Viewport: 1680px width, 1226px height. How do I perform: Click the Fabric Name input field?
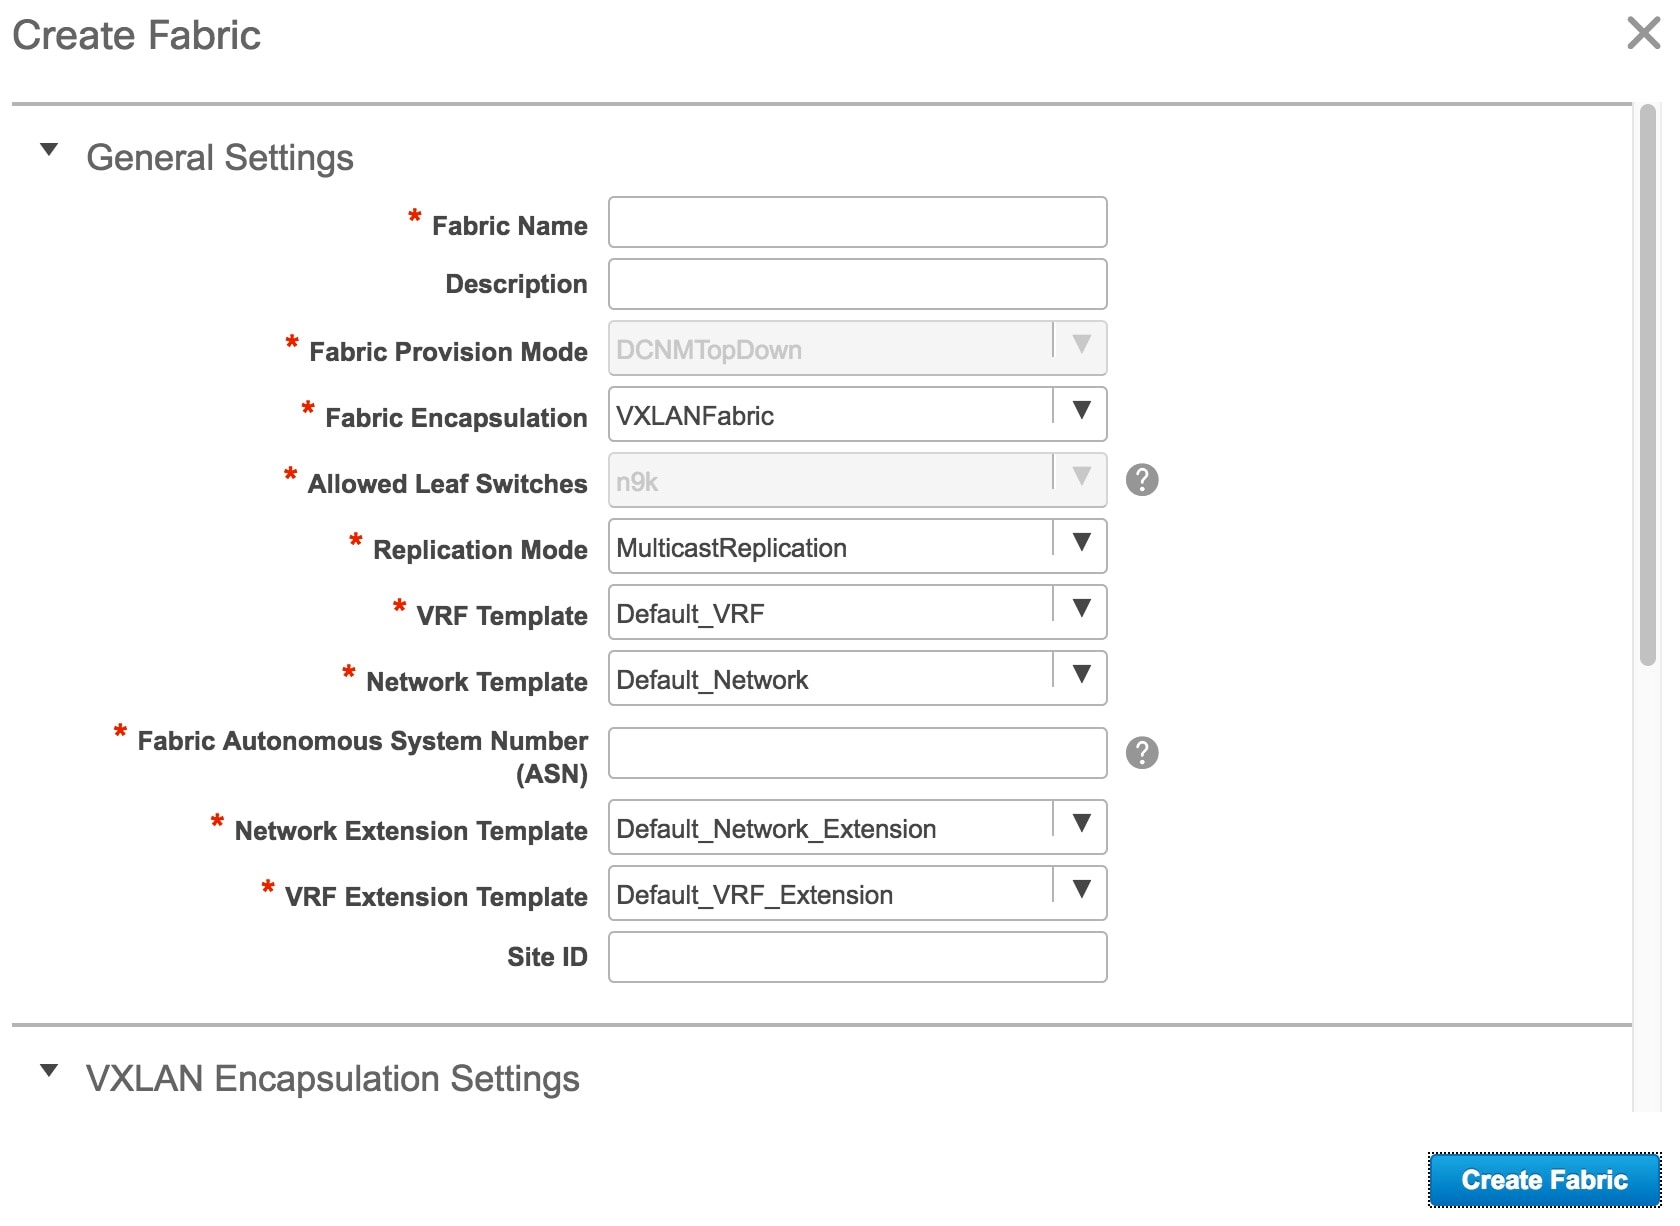click(x=855, y=222)
